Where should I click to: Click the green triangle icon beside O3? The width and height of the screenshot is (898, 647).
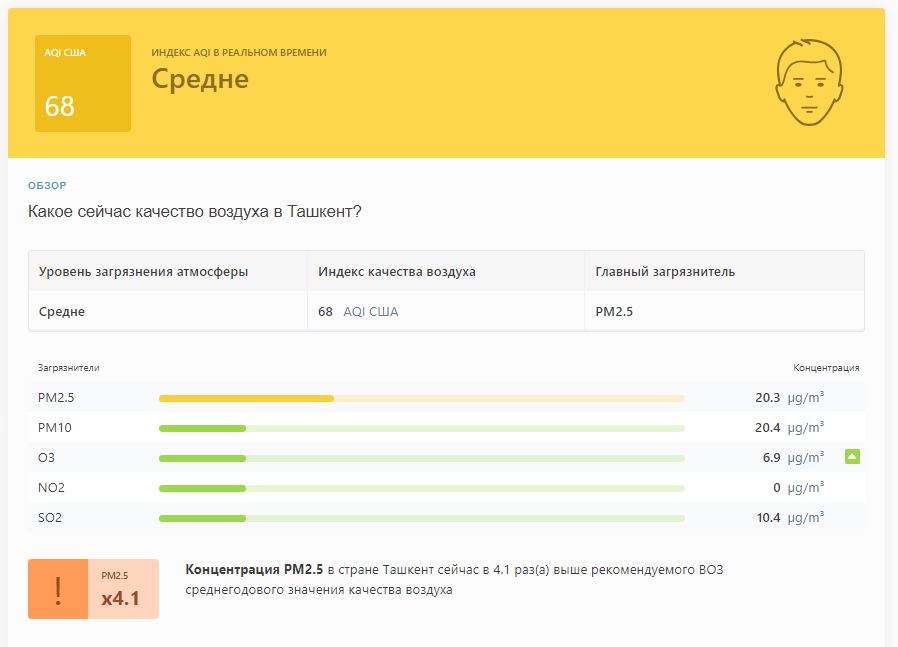tap(852, 456)
